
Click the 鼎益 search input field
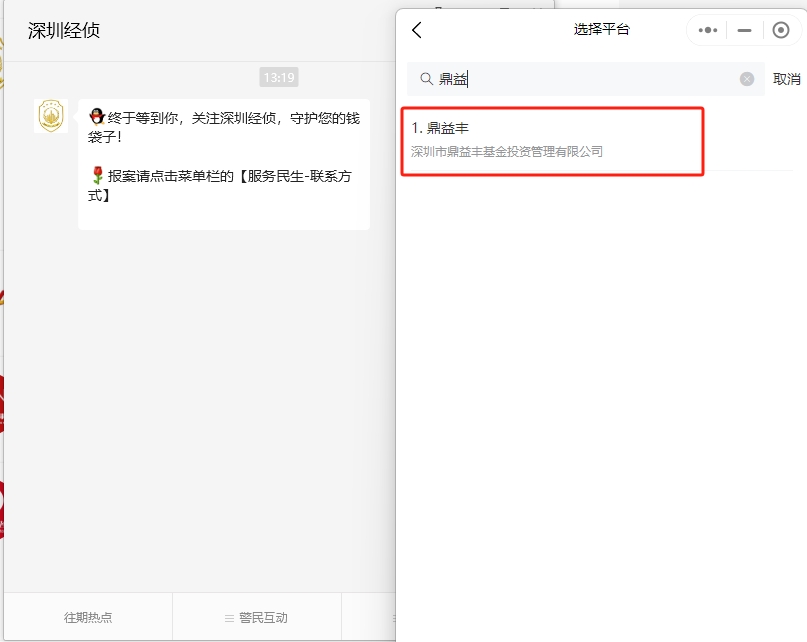586,79
